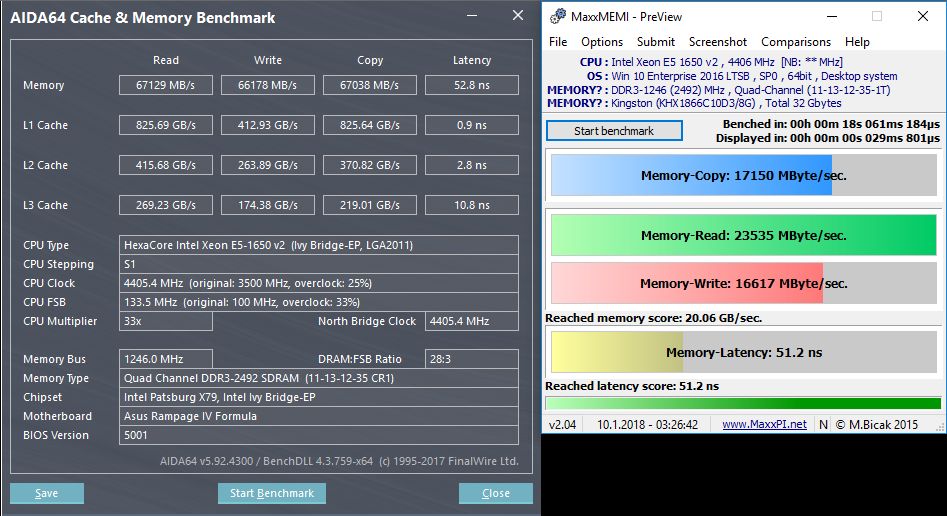This screenshot has height=516, width=947.
Task: Click L3 Cache Copy value 219.01 GB/s
Action: point(370,205)
